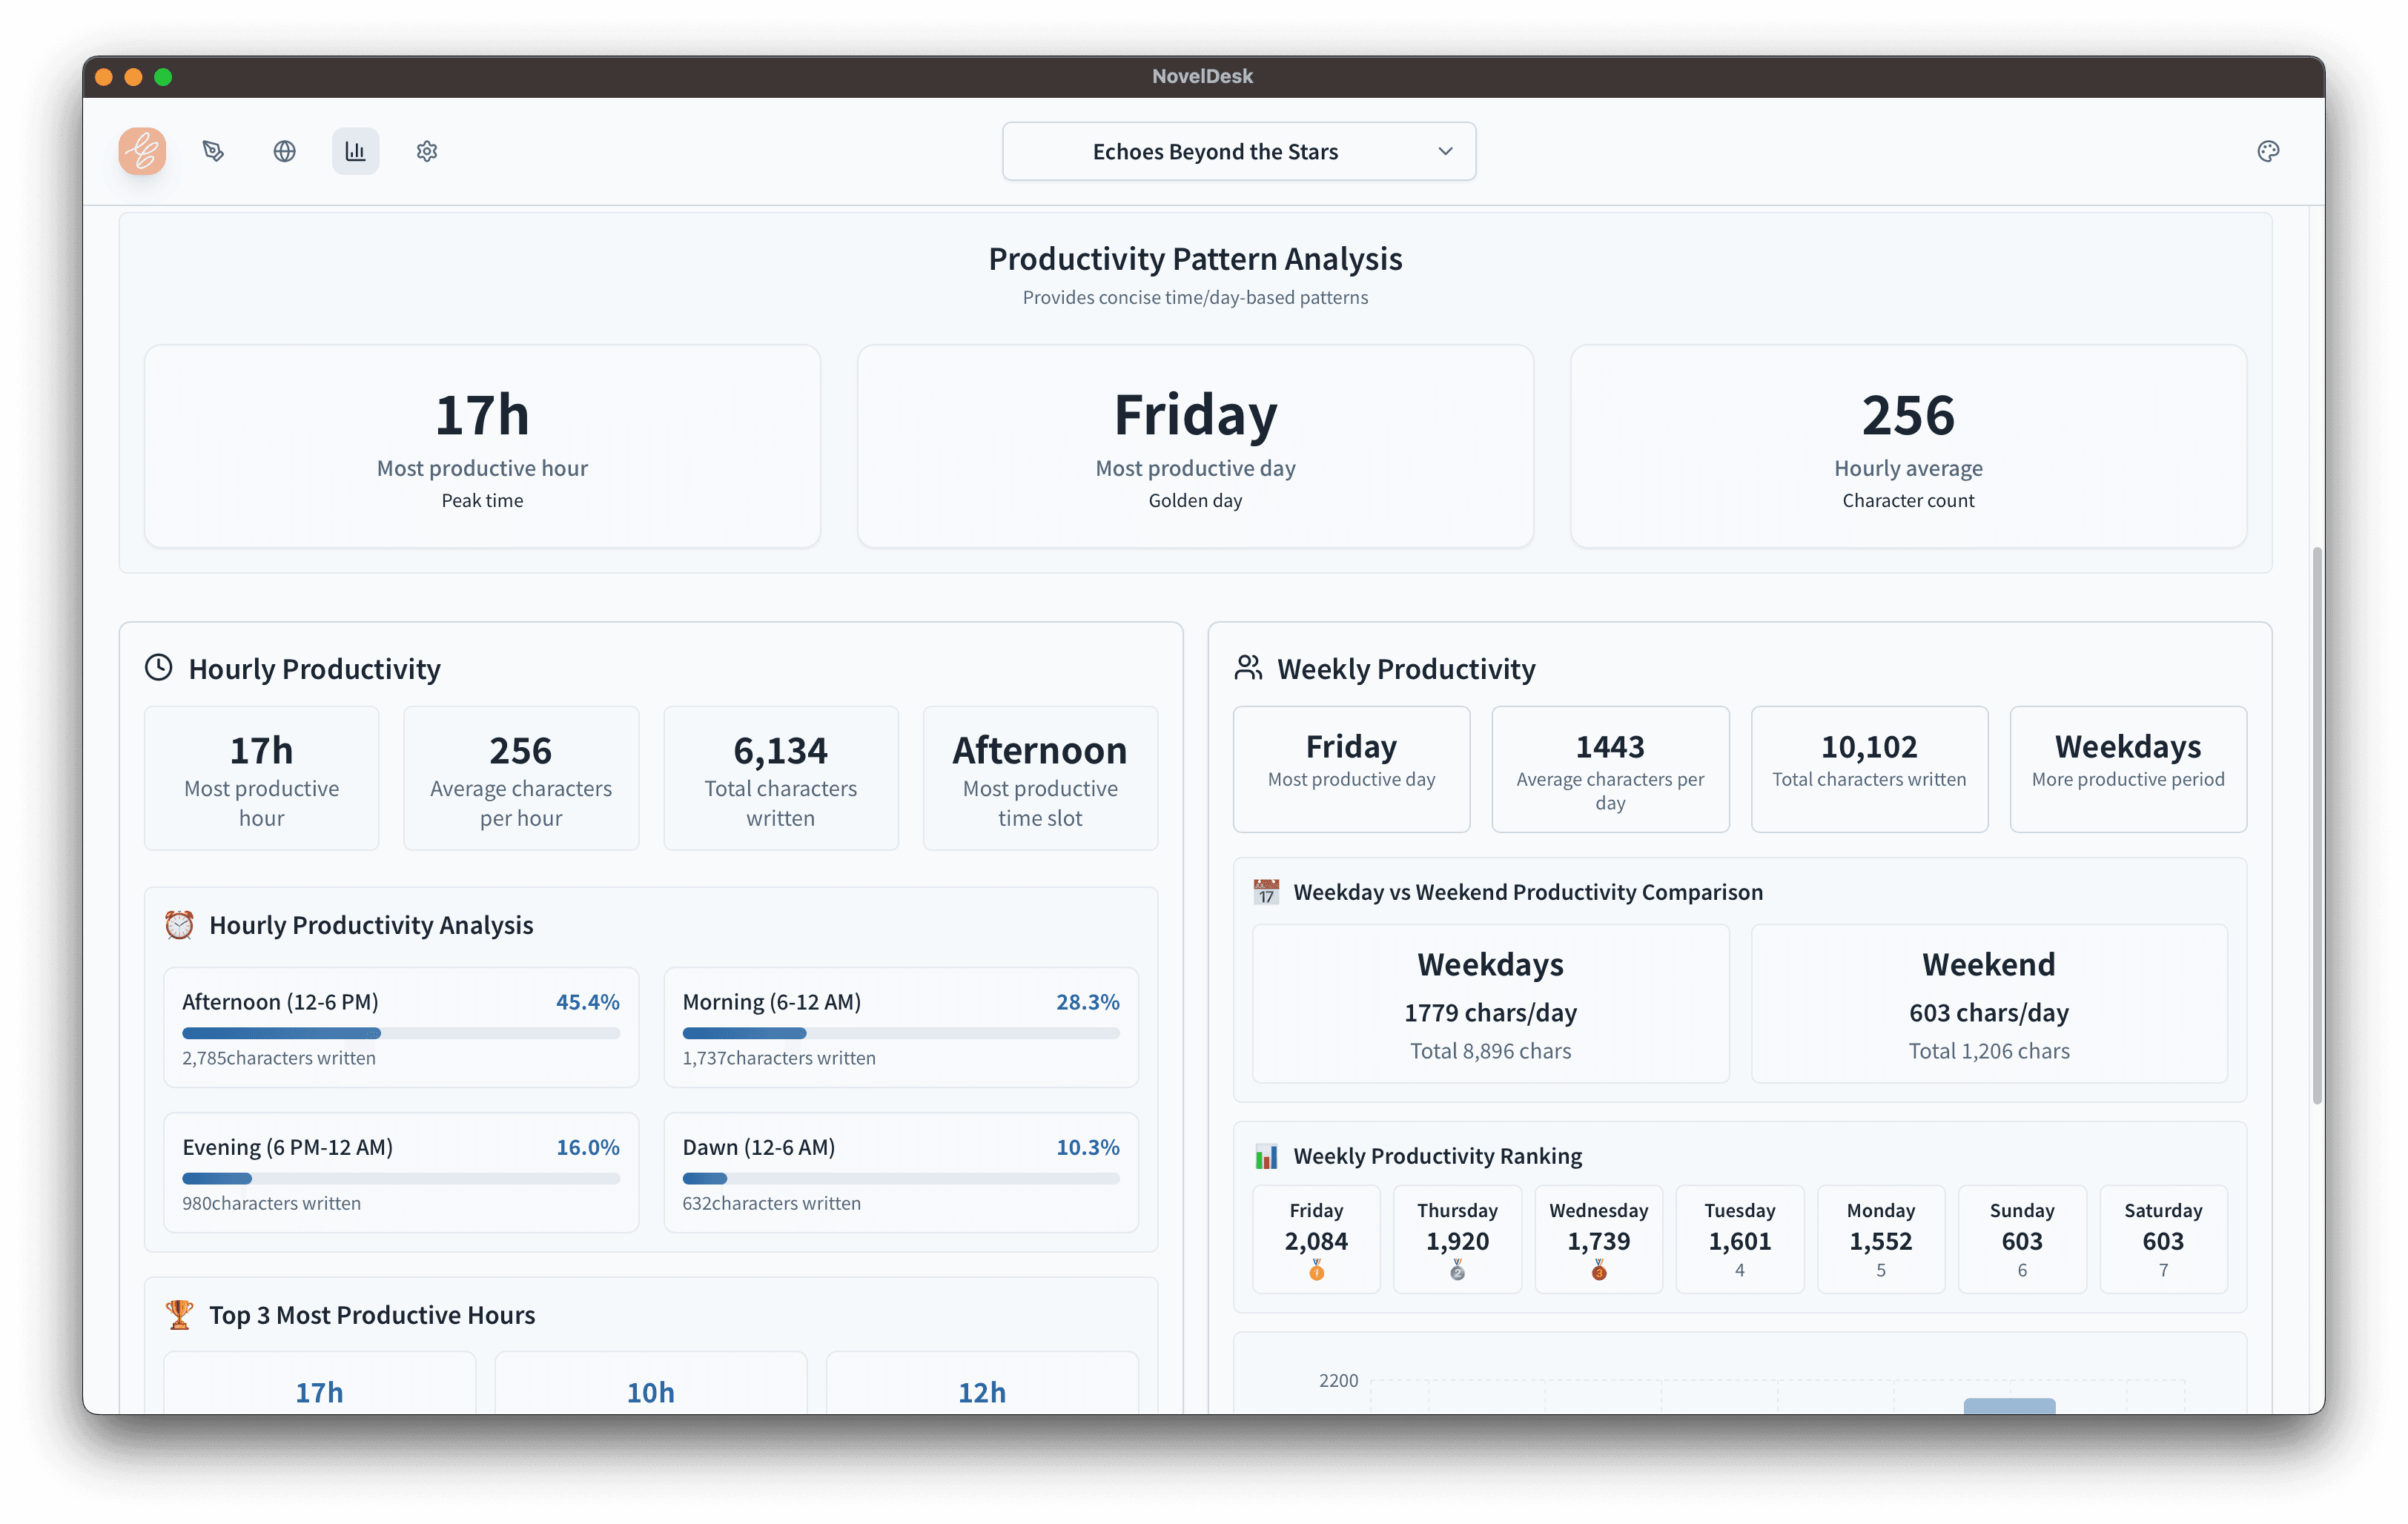Click the chevron arrow in project selector
2408x1524 pixels.
pyautogui.click(x=1445, y=151)
